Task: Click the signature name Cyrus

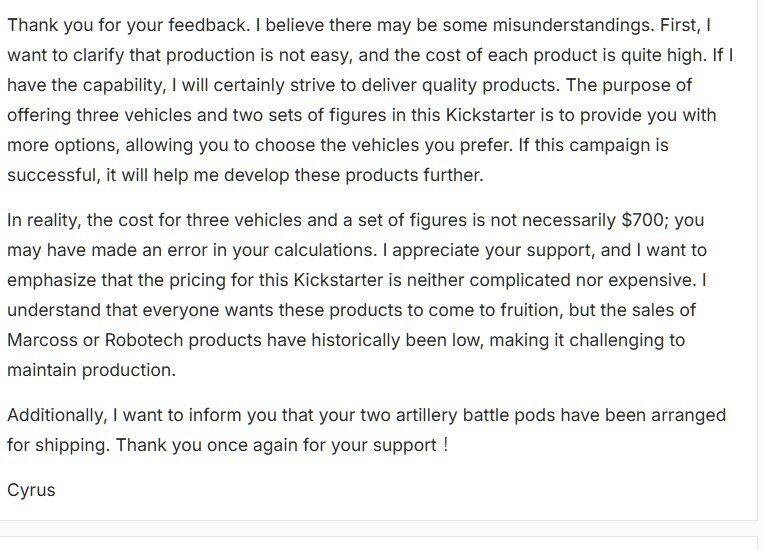Action: pyautogui.click(x=31, y=490)
